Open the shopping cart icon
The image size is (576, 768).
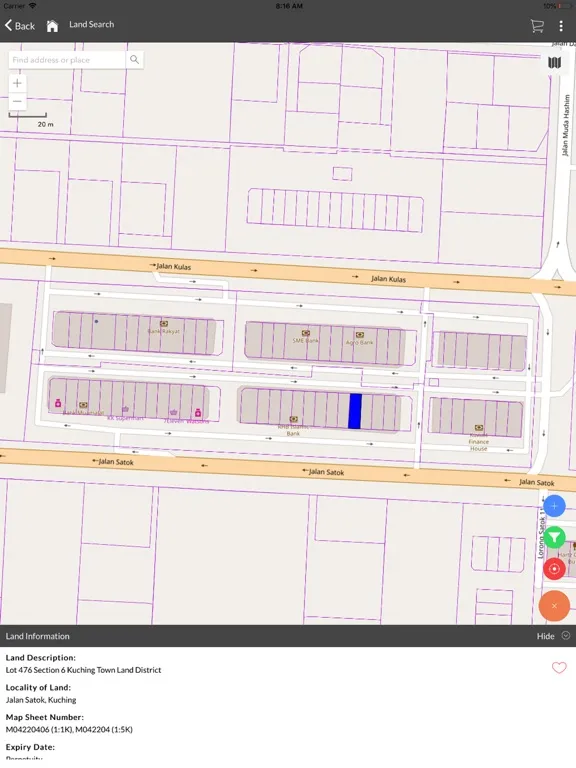(537, 26)
